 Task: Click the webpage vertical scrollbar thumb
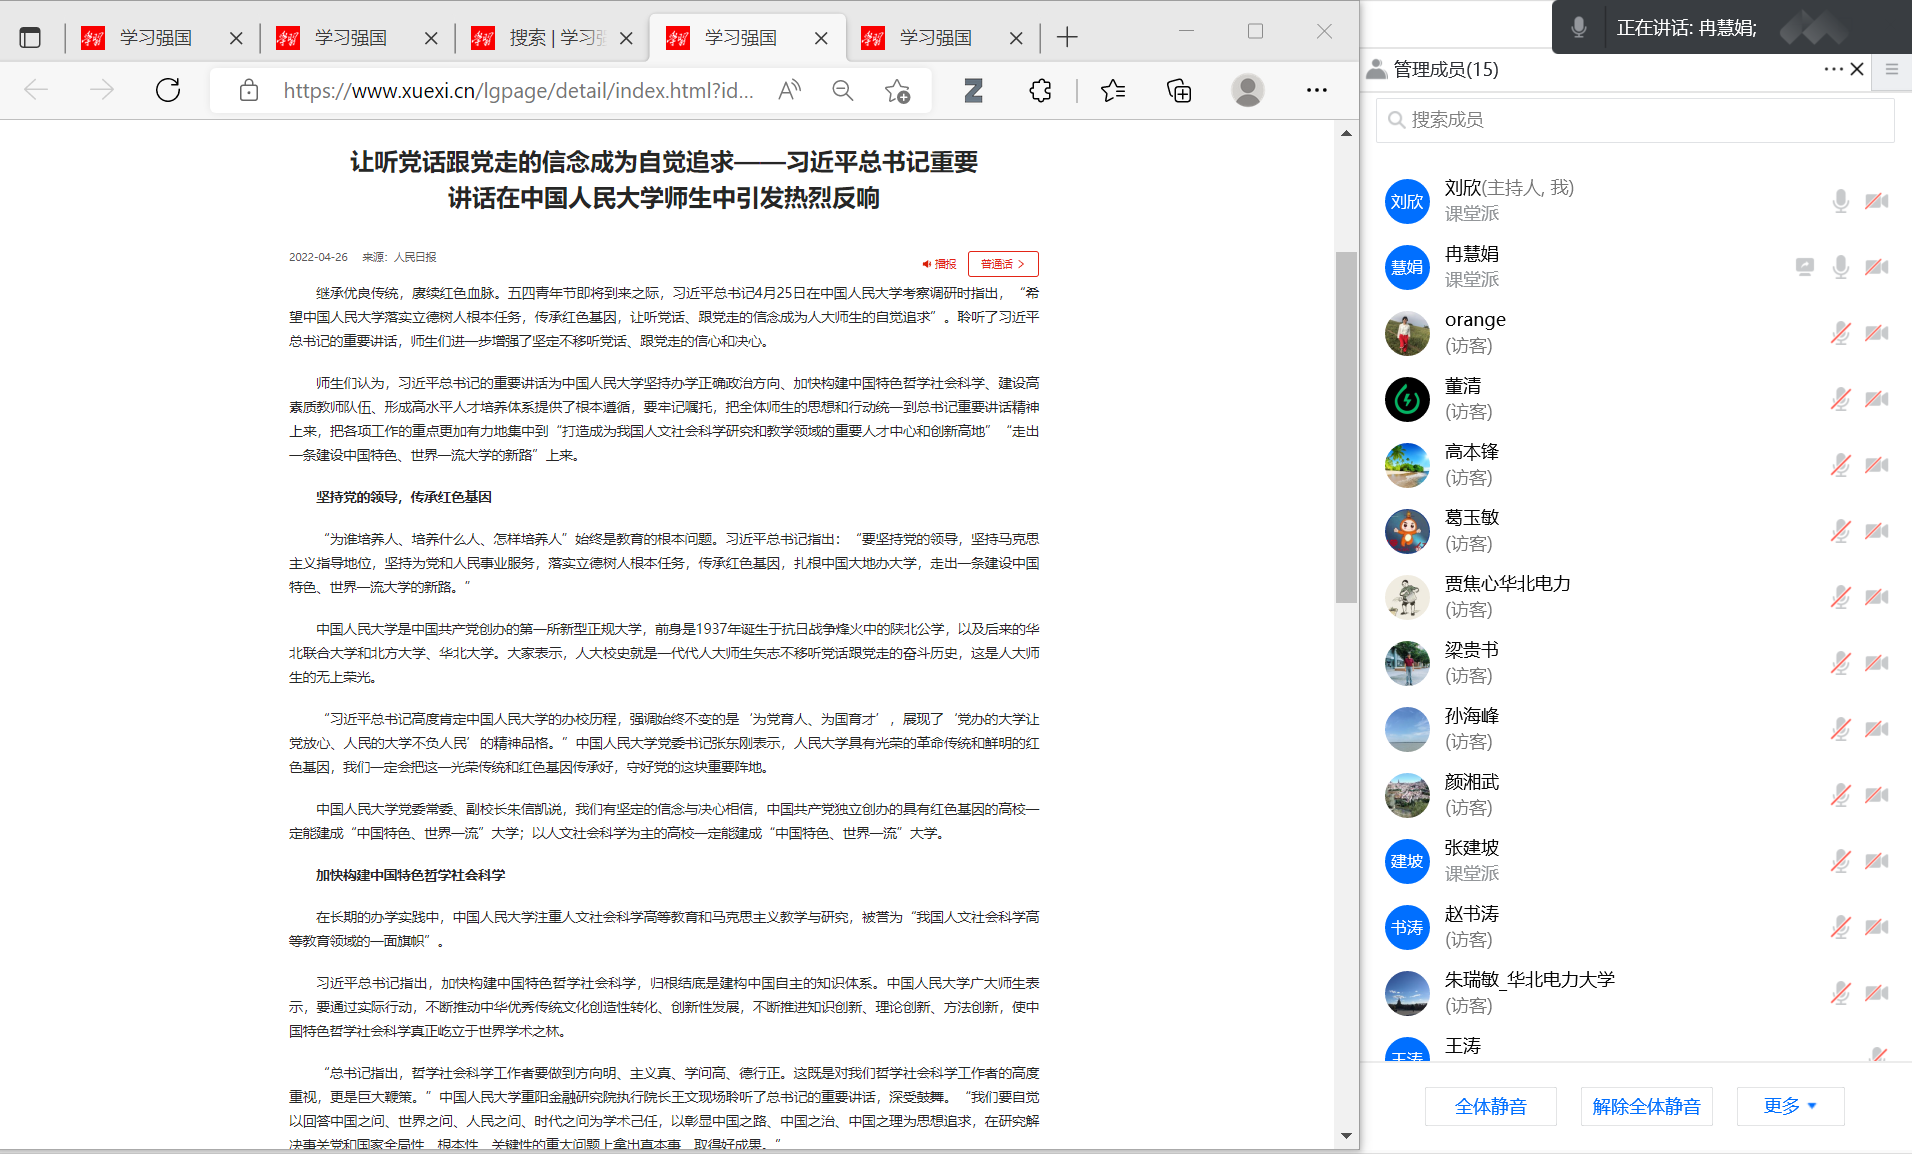click(1346, 427)
